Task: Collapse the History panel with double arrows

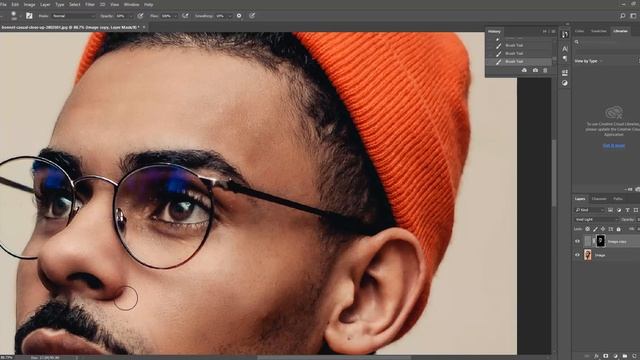Action: click(x=544, y=31)
